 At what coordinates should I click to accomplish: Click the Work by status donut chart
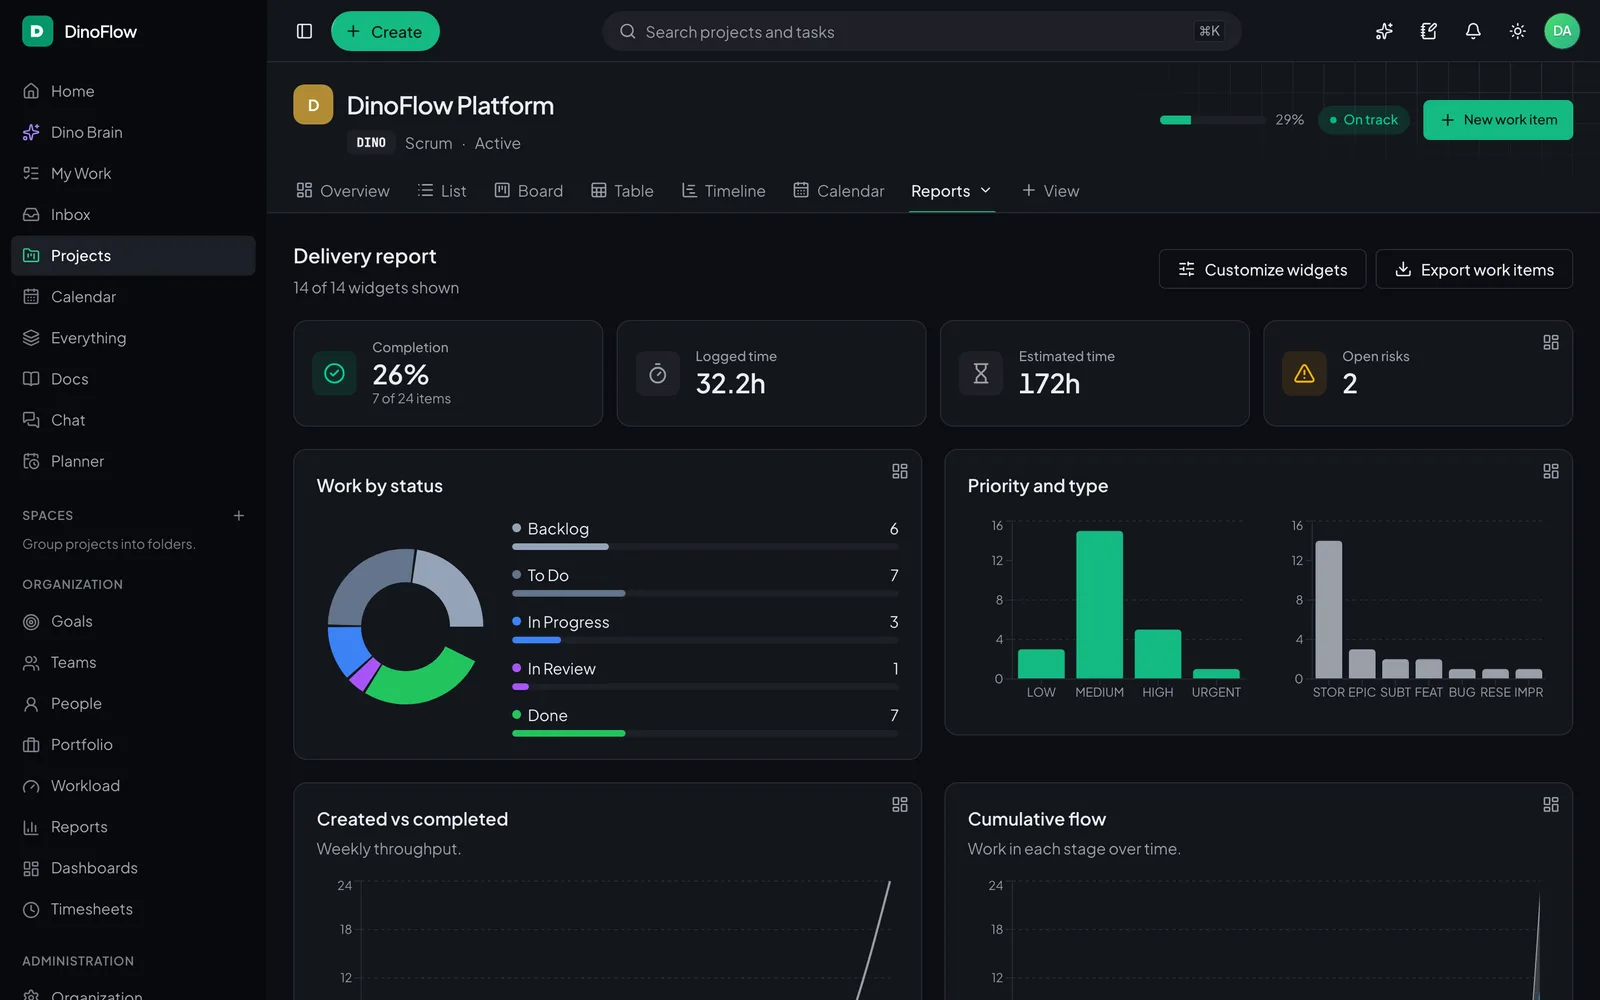(405, 626)
